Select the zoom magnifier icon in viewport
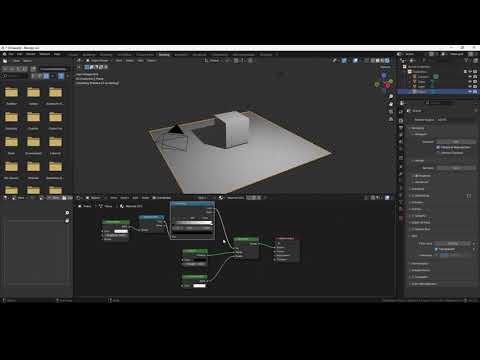 391,96
